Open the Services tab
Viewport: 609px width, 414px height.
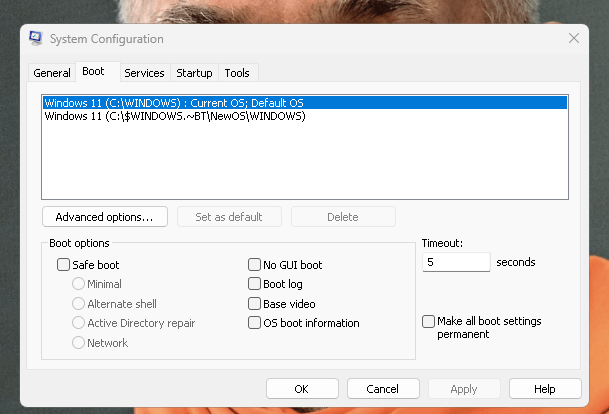click(144, 73)
